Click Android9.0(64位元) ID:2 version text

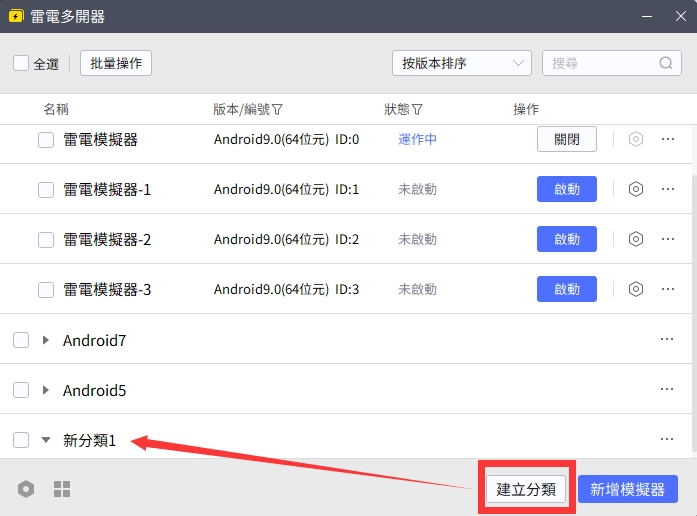tap(286, 240)
